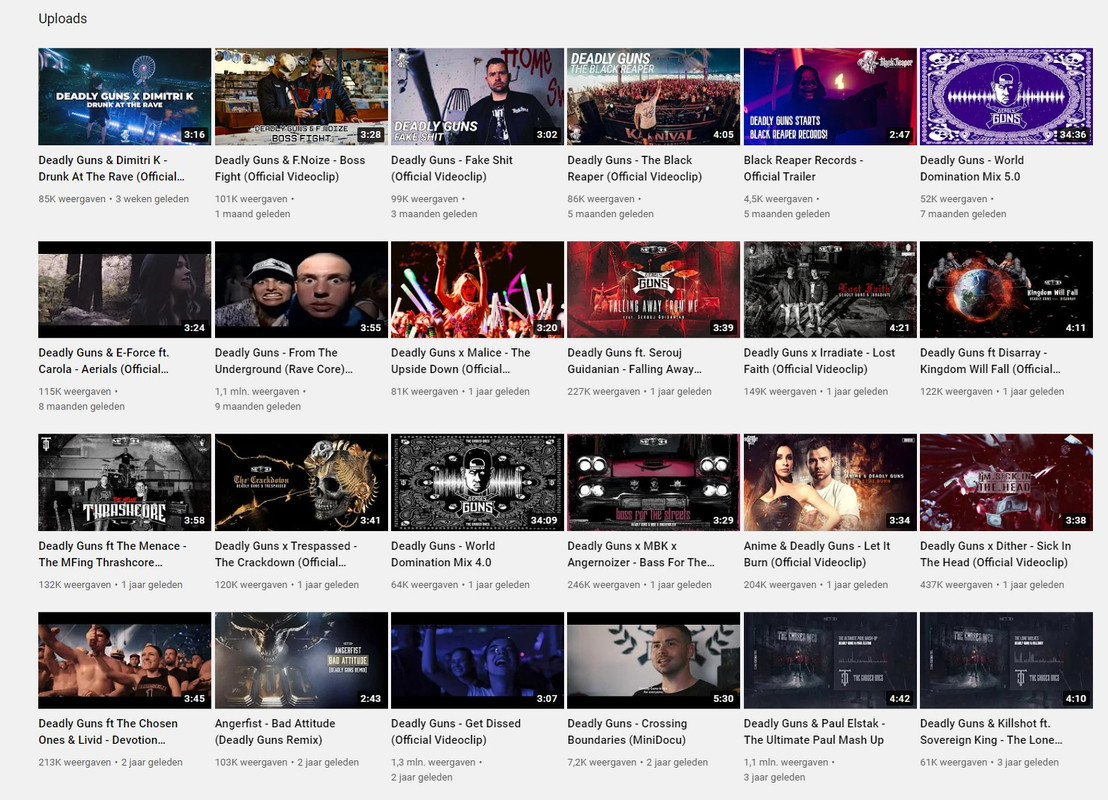The width and height of the screenshot is (1108, 800).
Task: Click title 'Deadly Guns x Irradiate - Lost Faith'
Action: pos(820,360)
